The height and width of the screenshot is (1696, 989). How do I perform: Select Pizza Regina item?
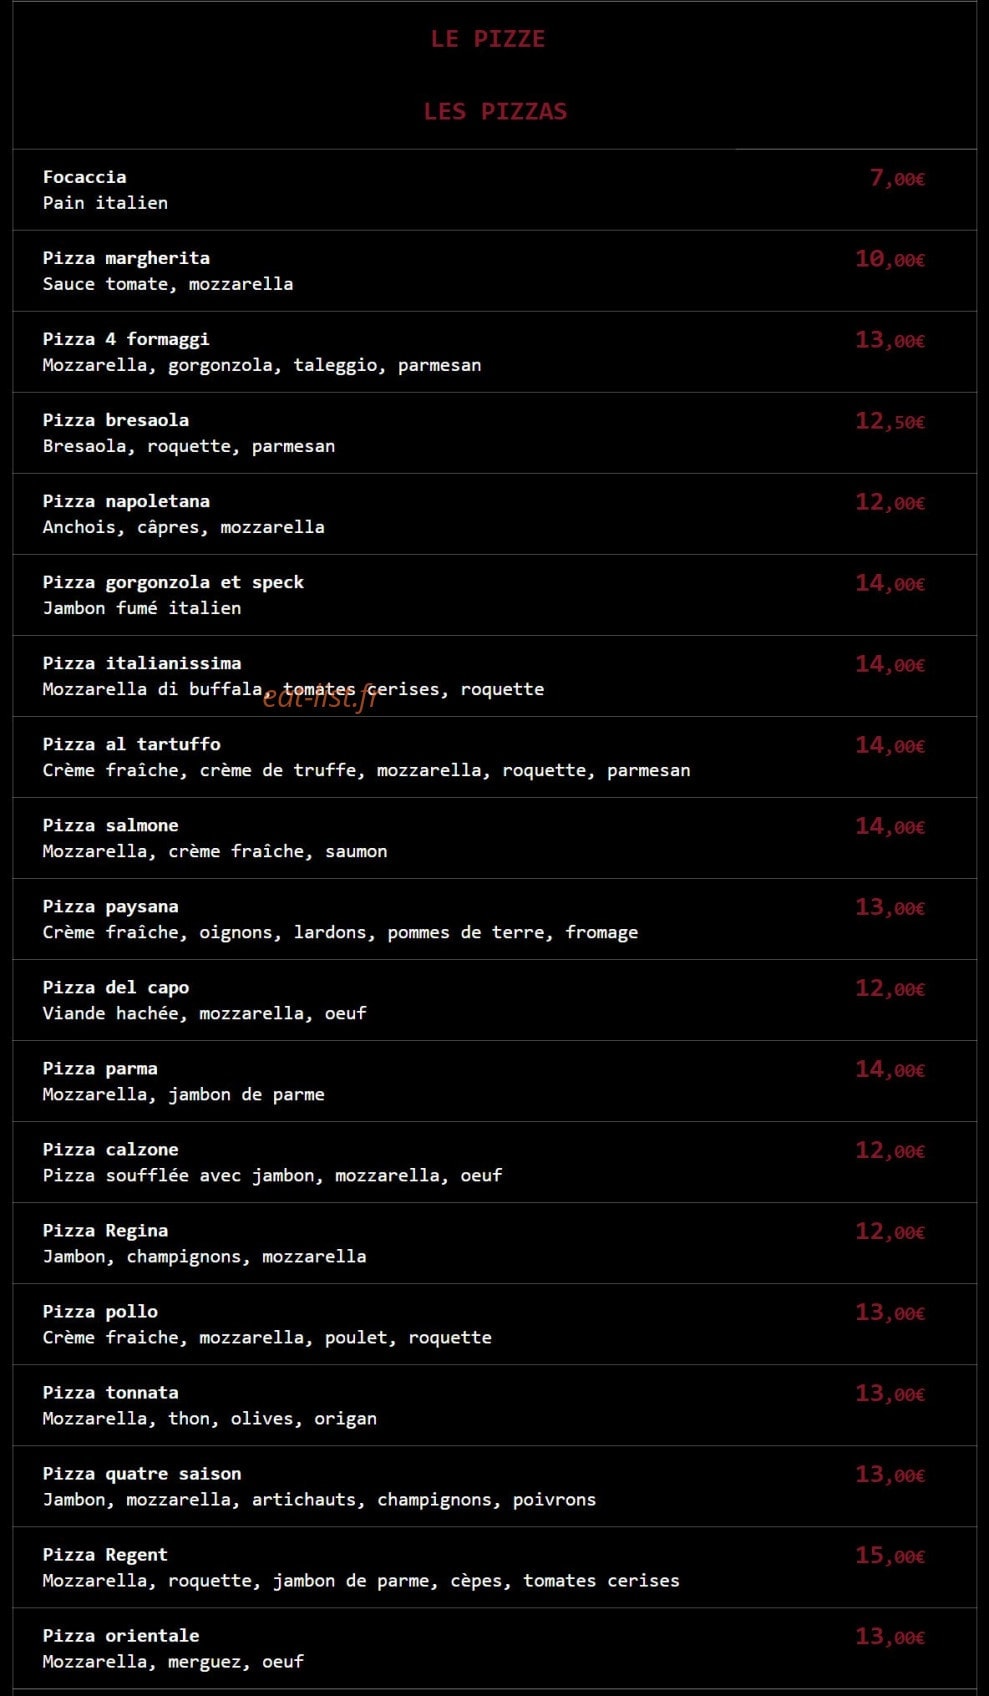105,1230
